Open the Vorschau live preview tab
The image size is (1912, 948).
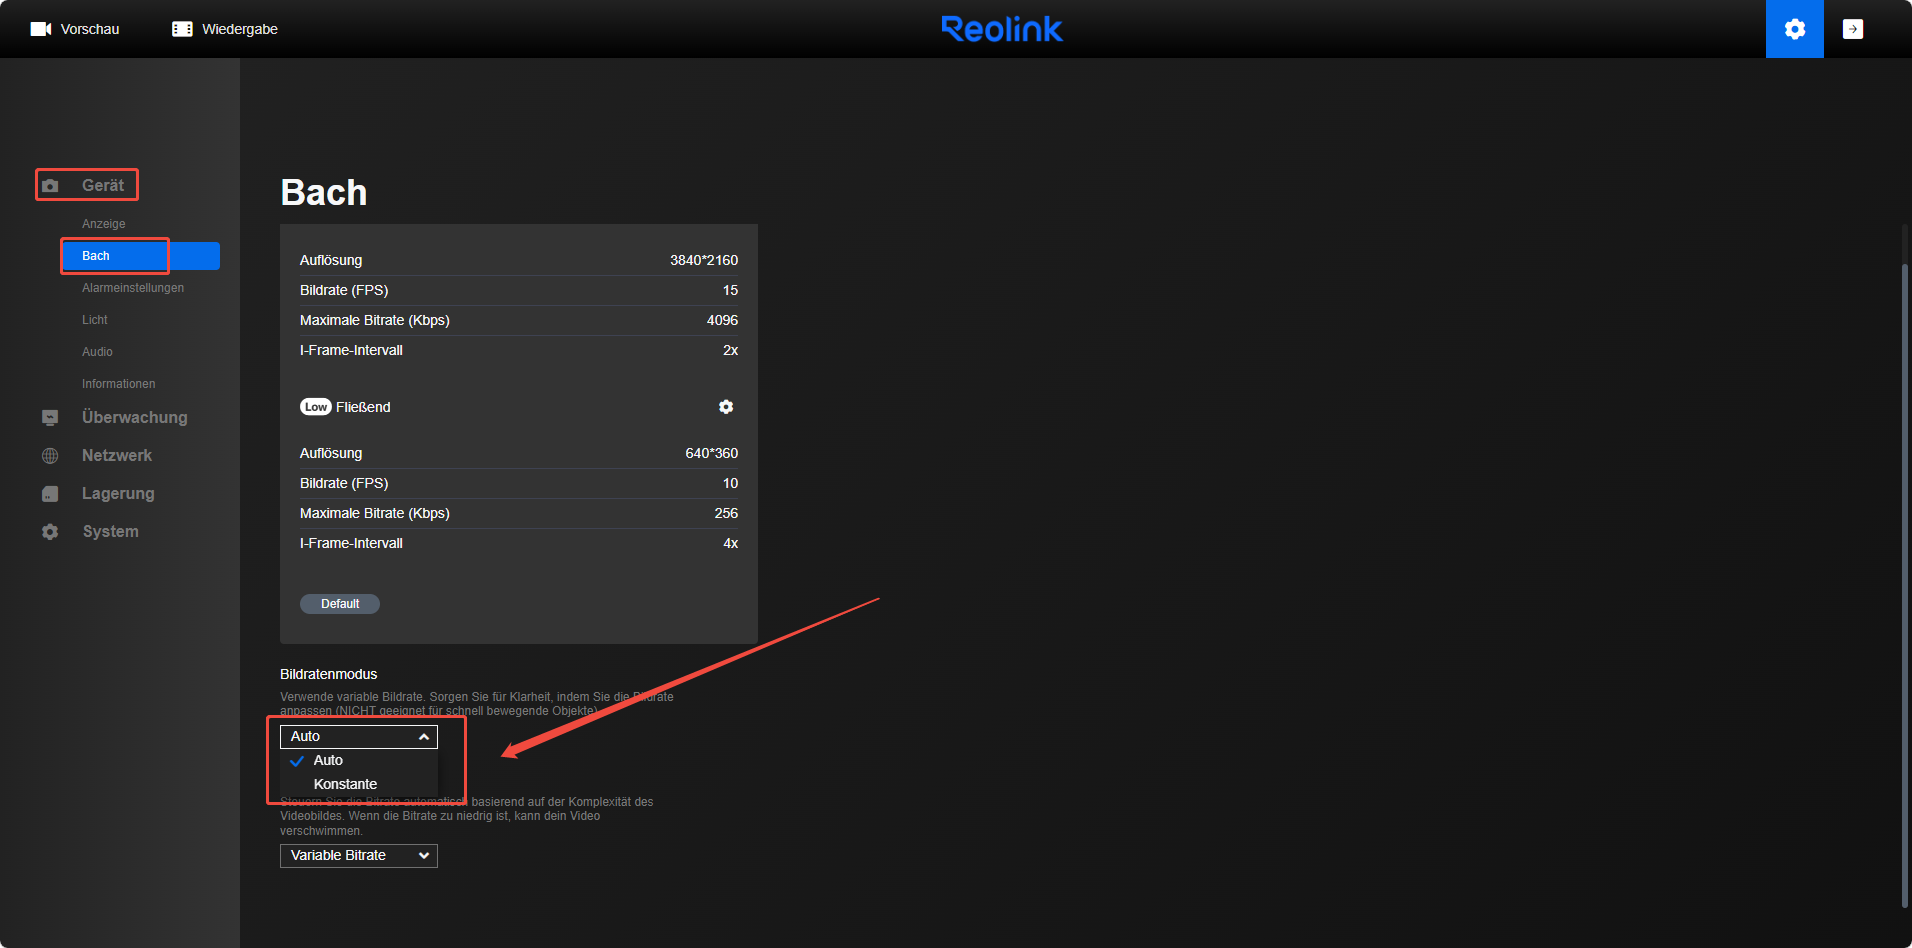75,29
